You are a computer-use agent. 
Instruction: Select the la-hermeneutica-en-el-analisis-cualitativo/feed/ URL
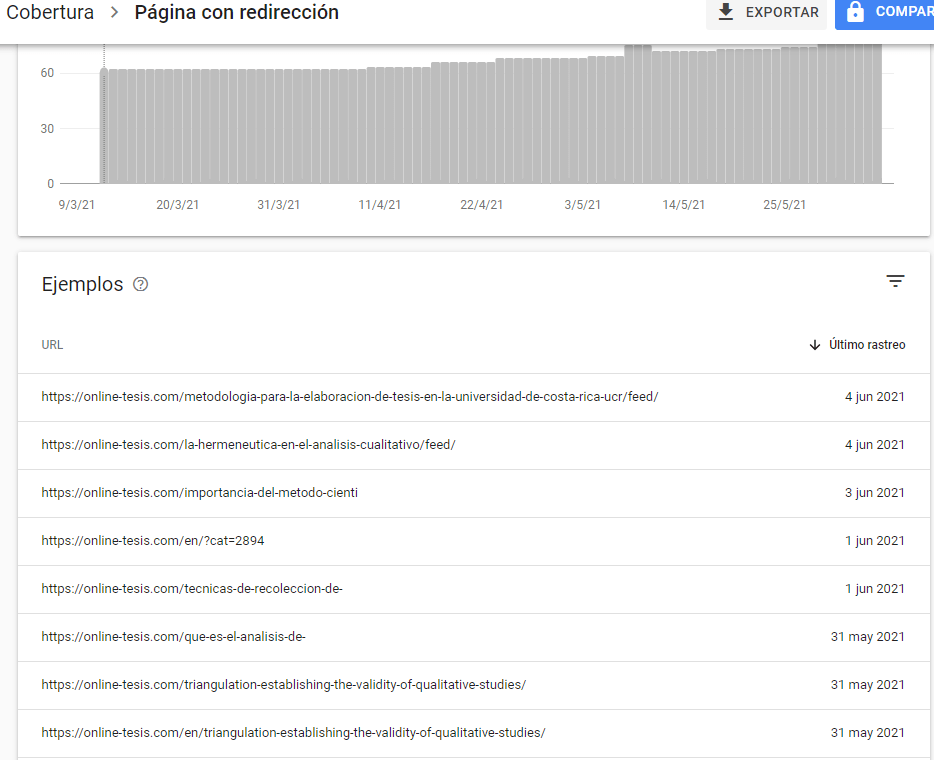(x=248, y=445)
